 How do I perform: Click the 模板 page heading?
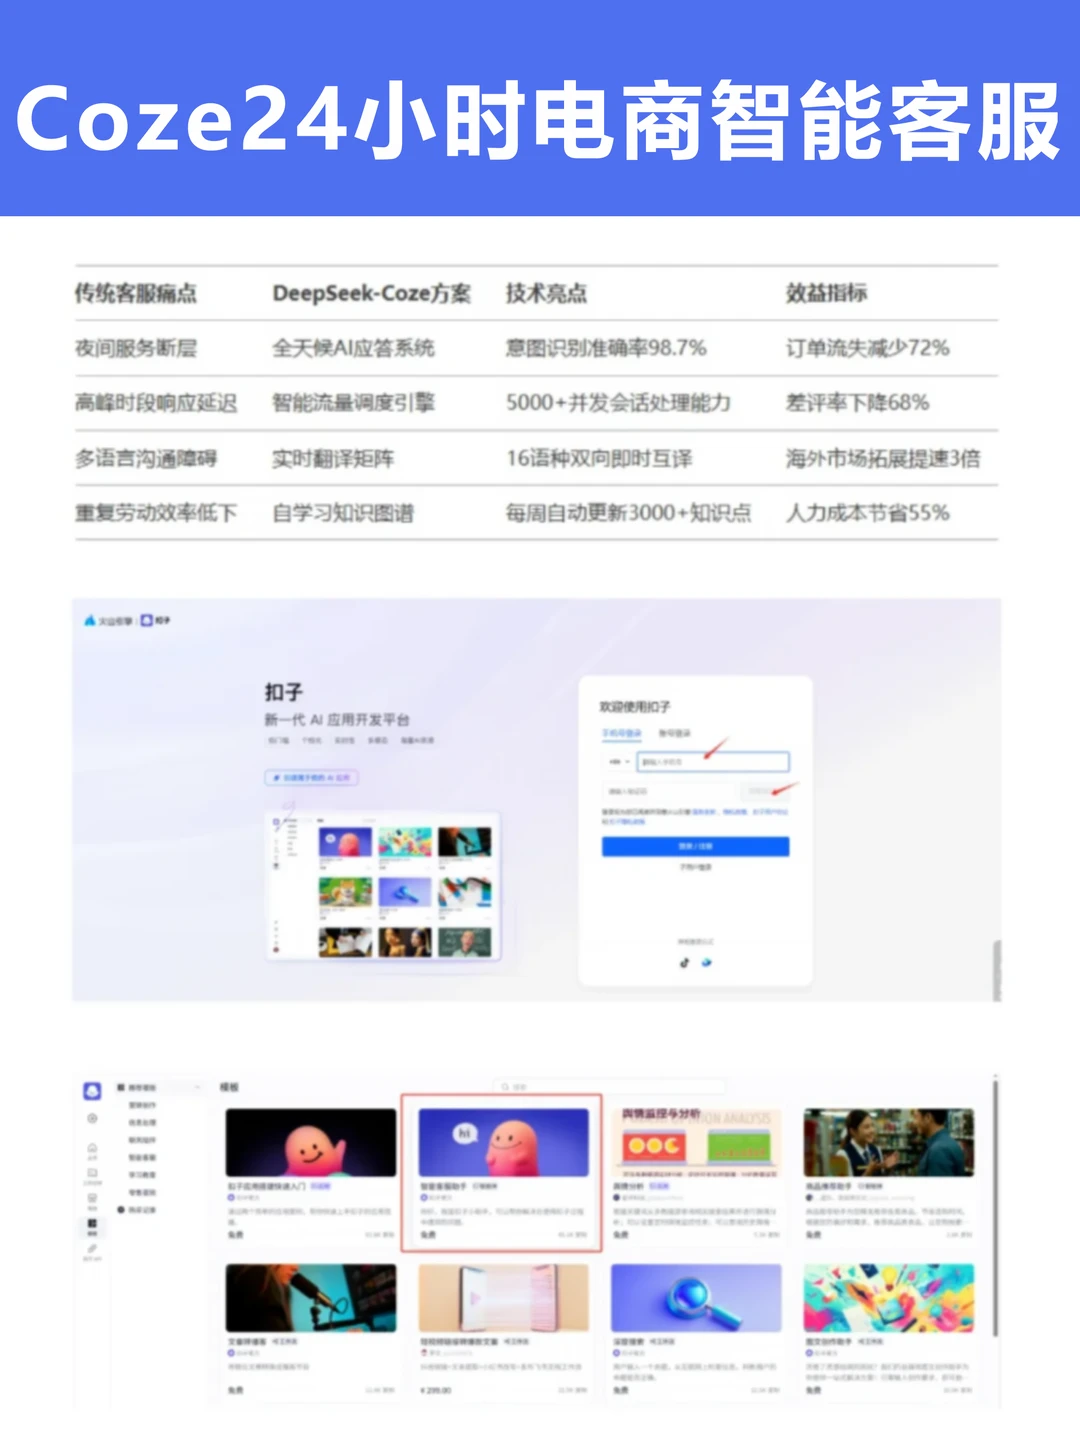(x=229, y=1086)
